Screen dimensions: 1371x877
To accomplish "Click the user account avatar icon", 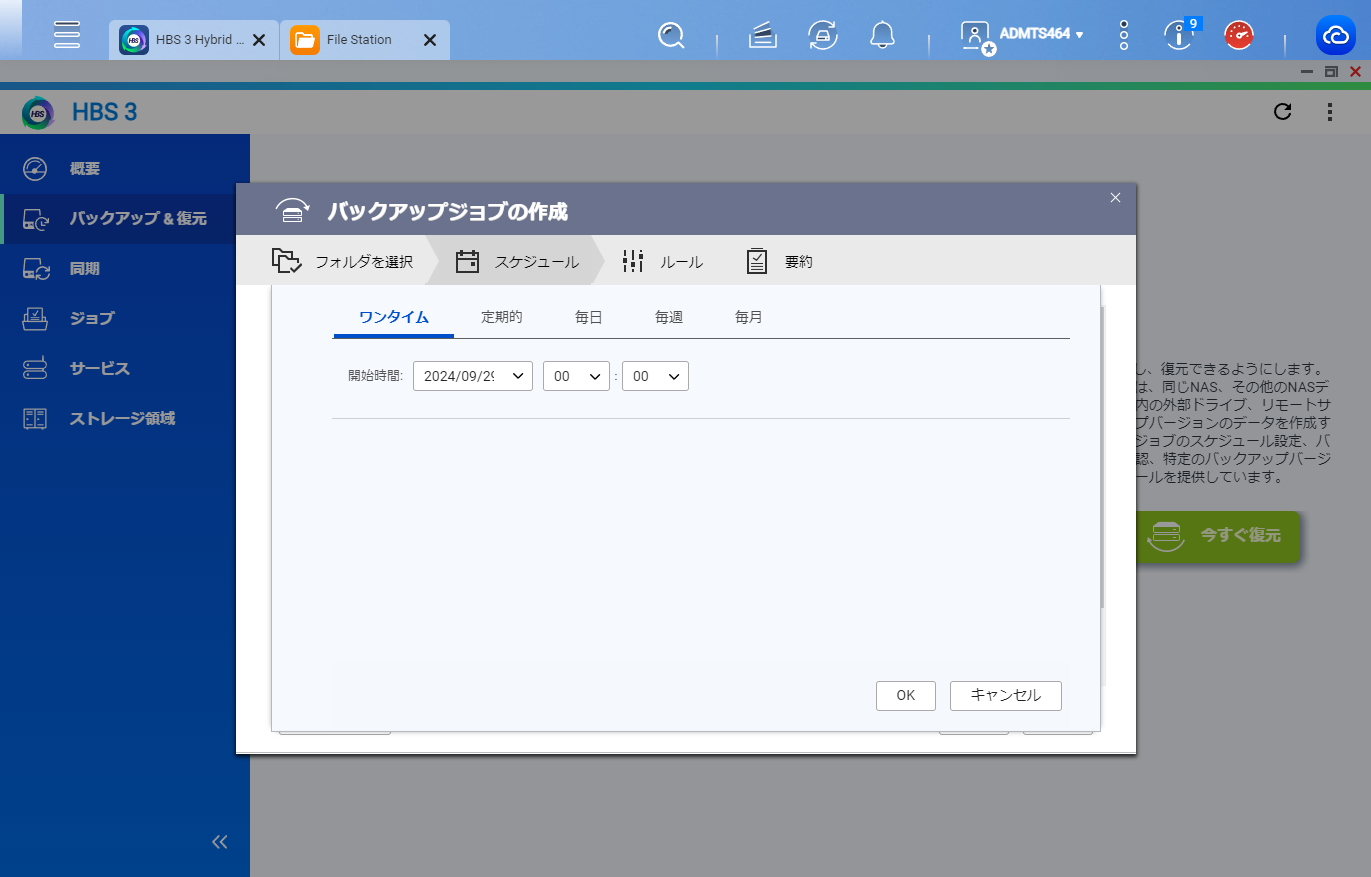I will point(975,36).
